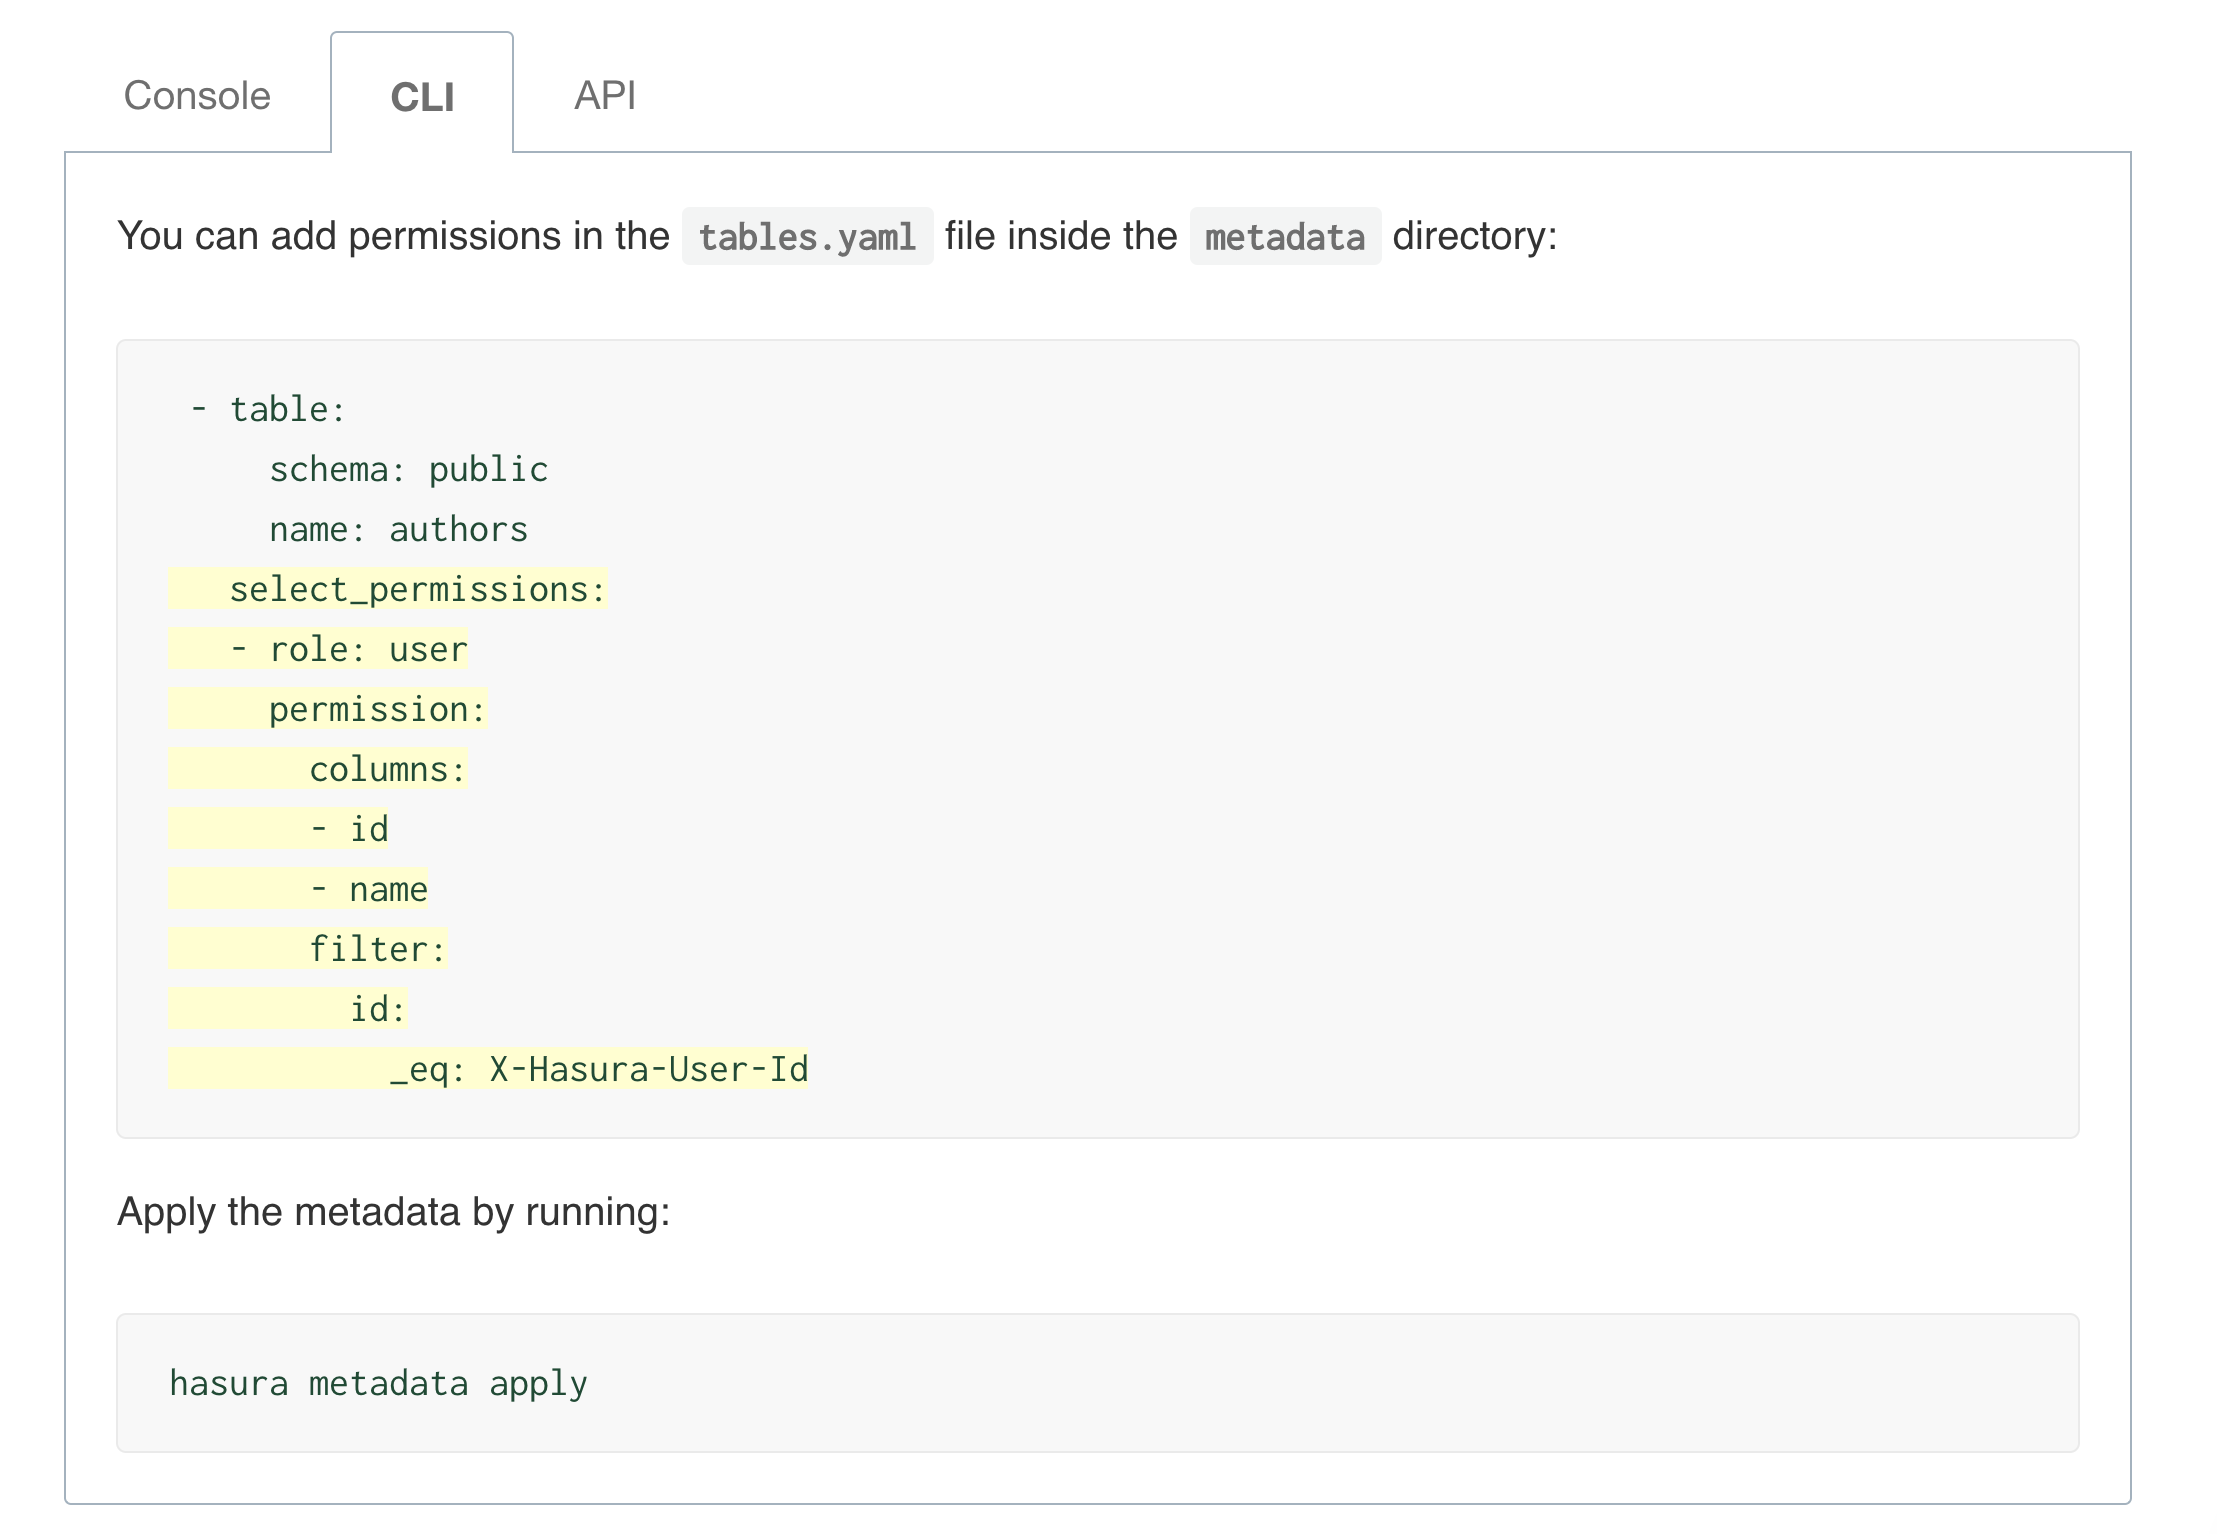Click the metadata inline code label

(x=1285, y=237)
